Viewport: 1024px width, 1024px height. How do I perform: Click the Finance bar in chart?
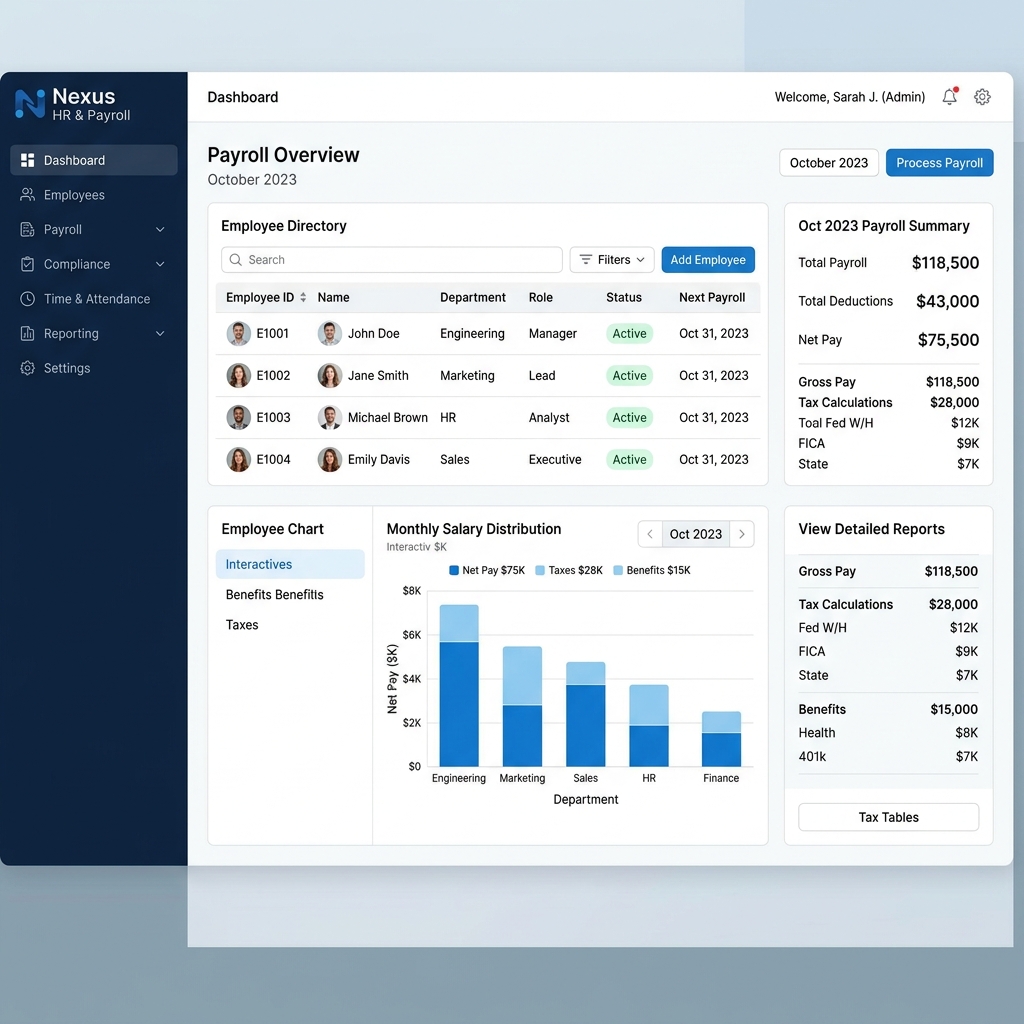(x=721, y=739)
